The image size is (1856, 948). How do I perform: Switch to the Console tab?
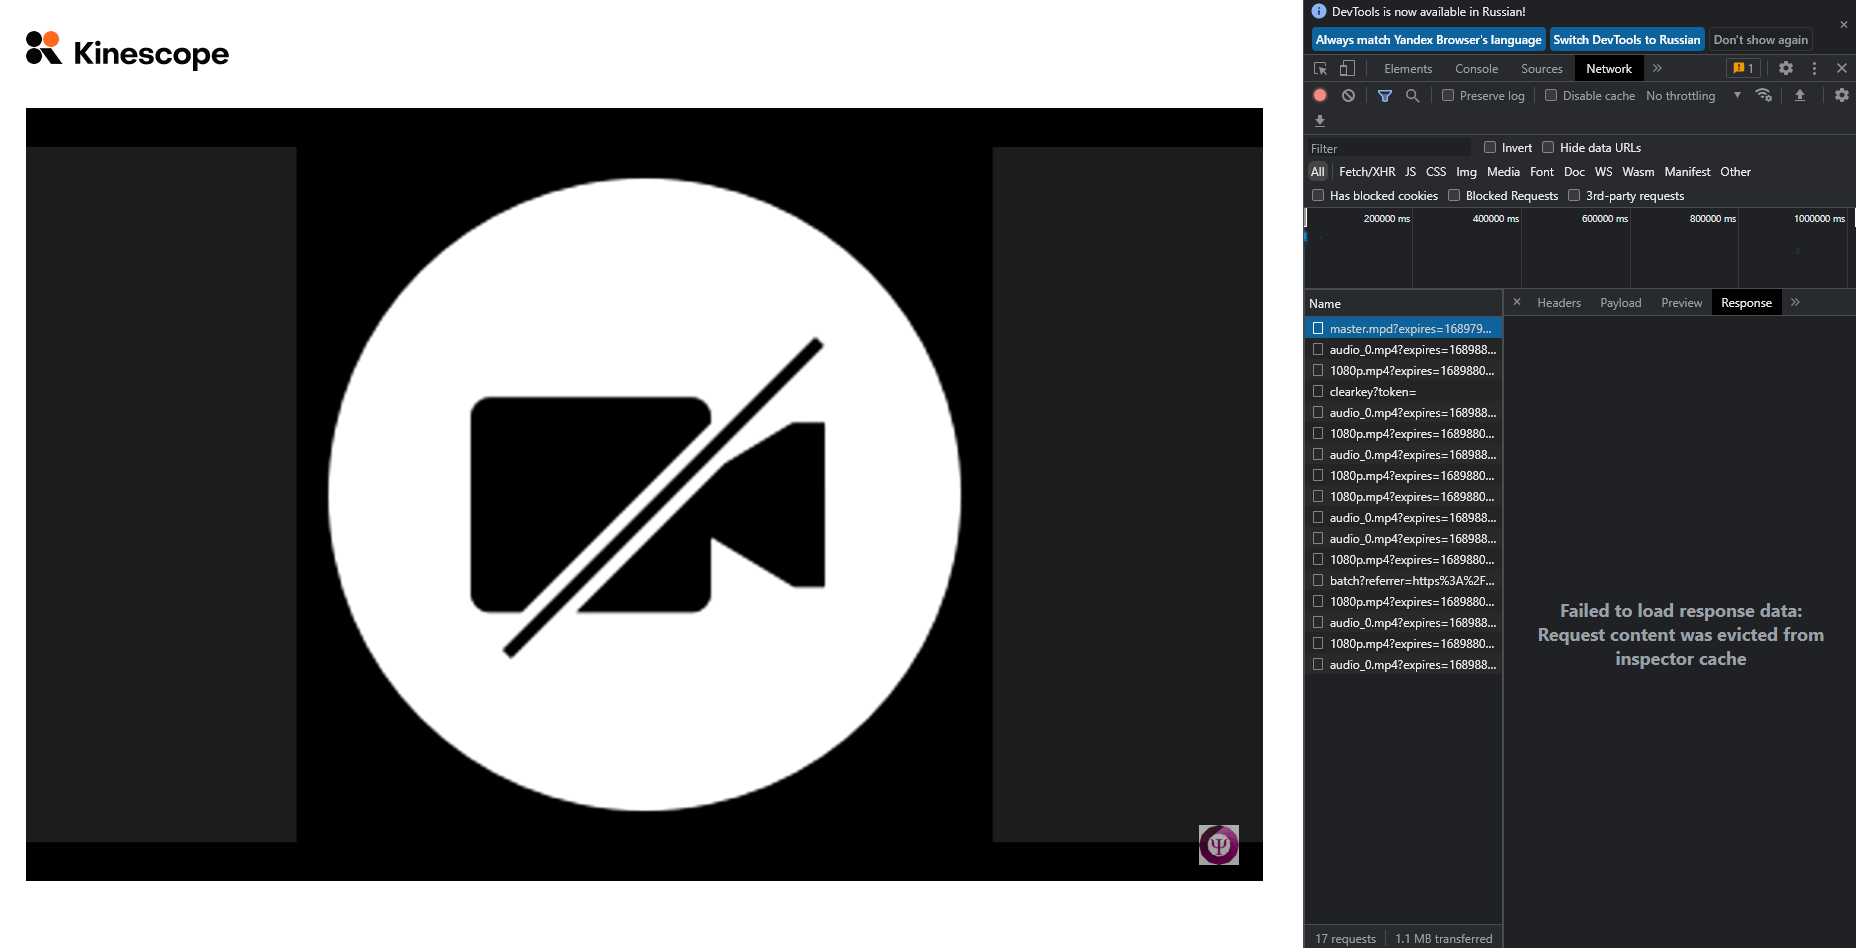1477,68
